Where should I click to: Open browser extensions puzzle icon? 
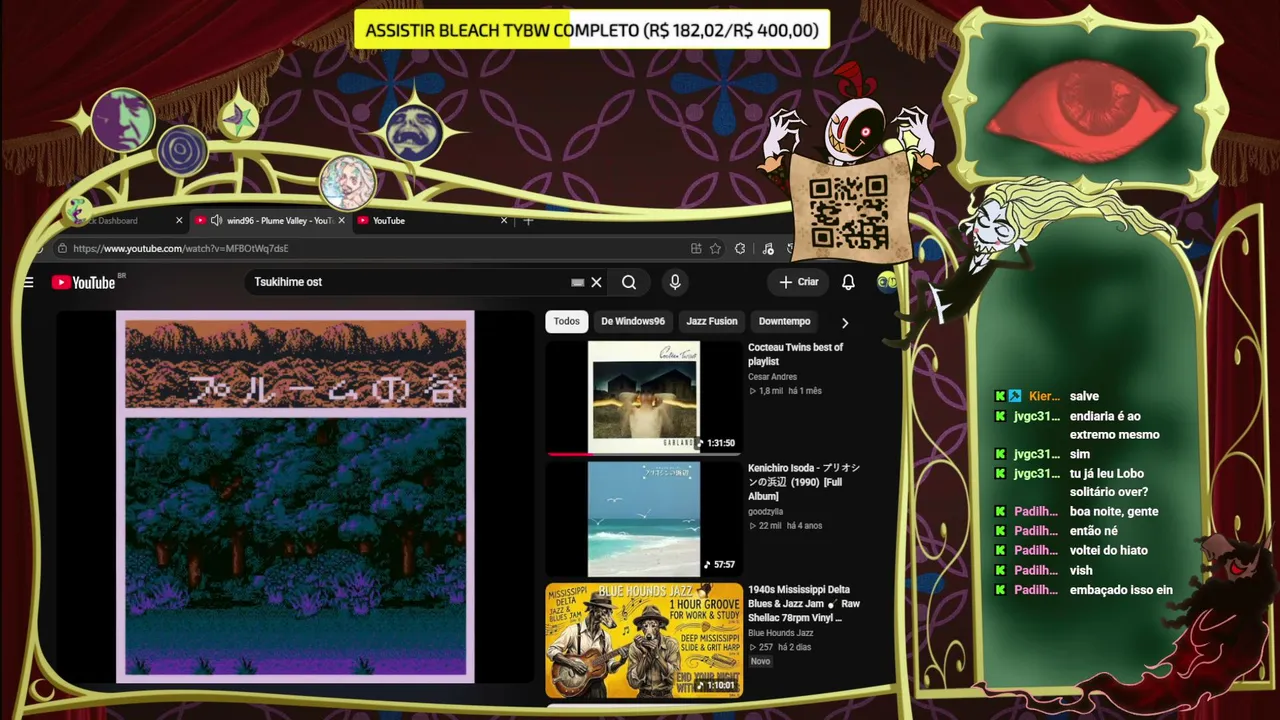[x=740, y=249]
